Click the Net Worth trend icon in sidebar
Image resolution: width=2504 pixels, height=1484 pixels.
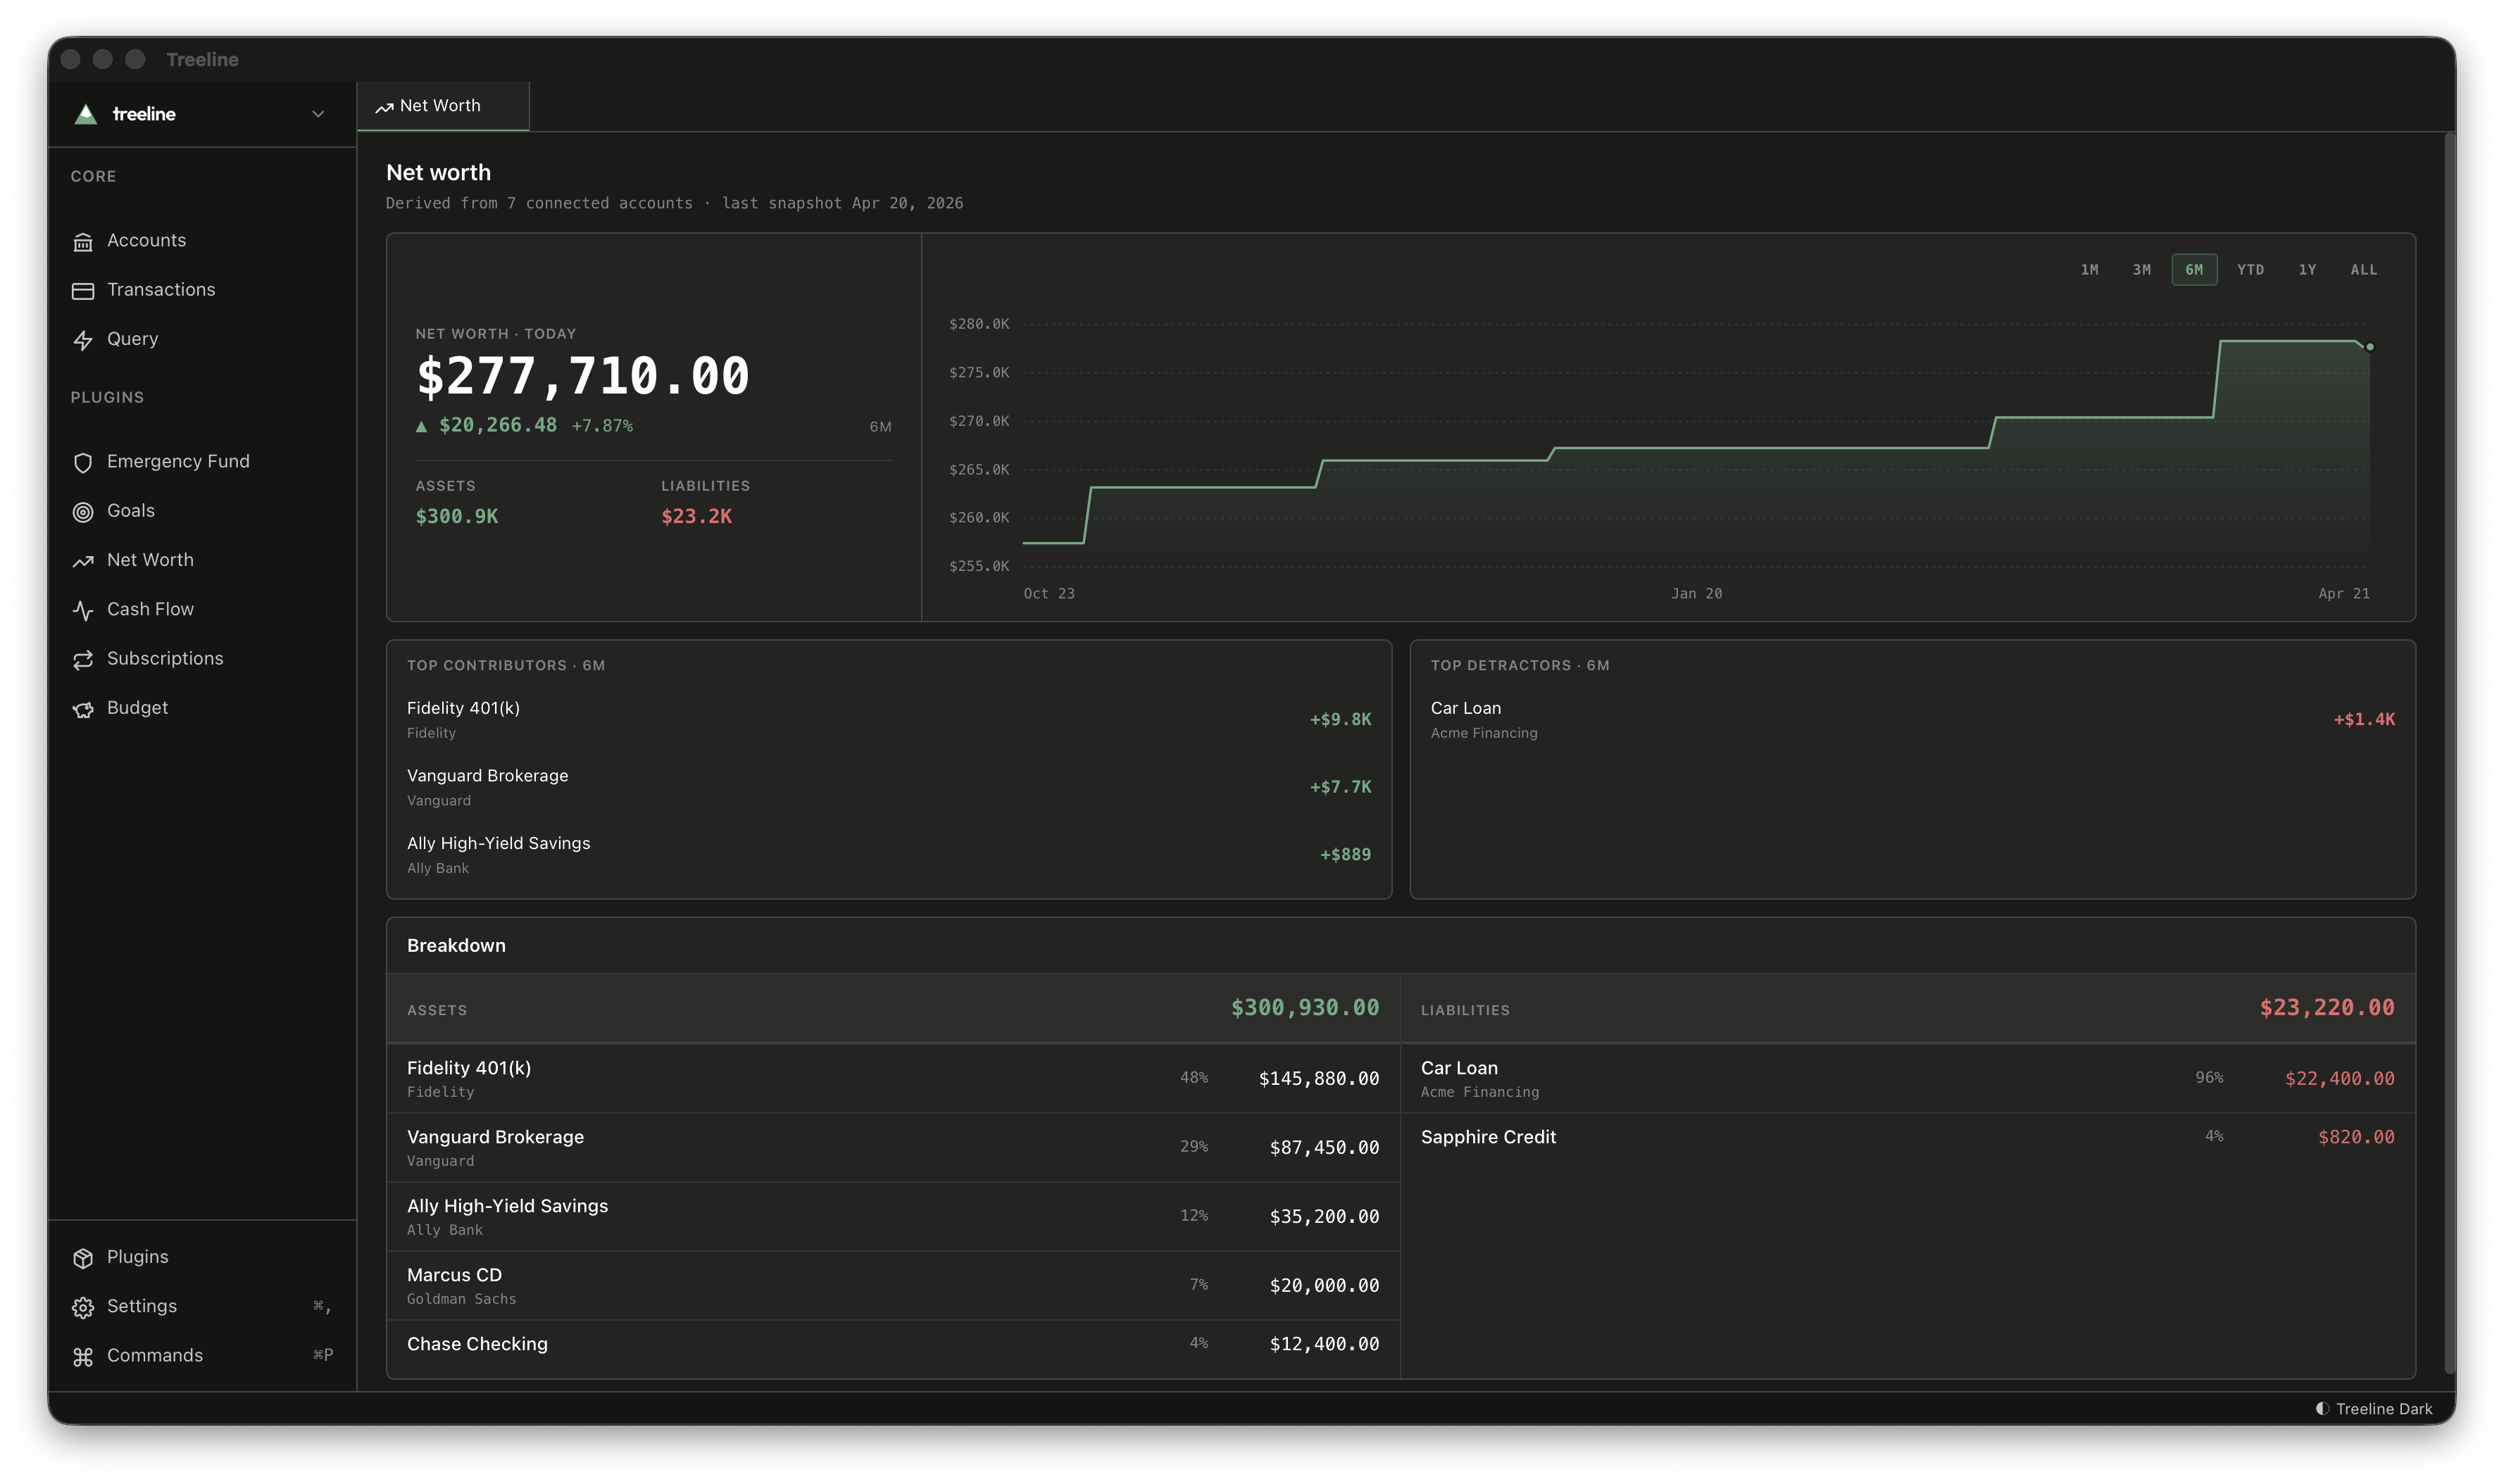click(83, 562)
